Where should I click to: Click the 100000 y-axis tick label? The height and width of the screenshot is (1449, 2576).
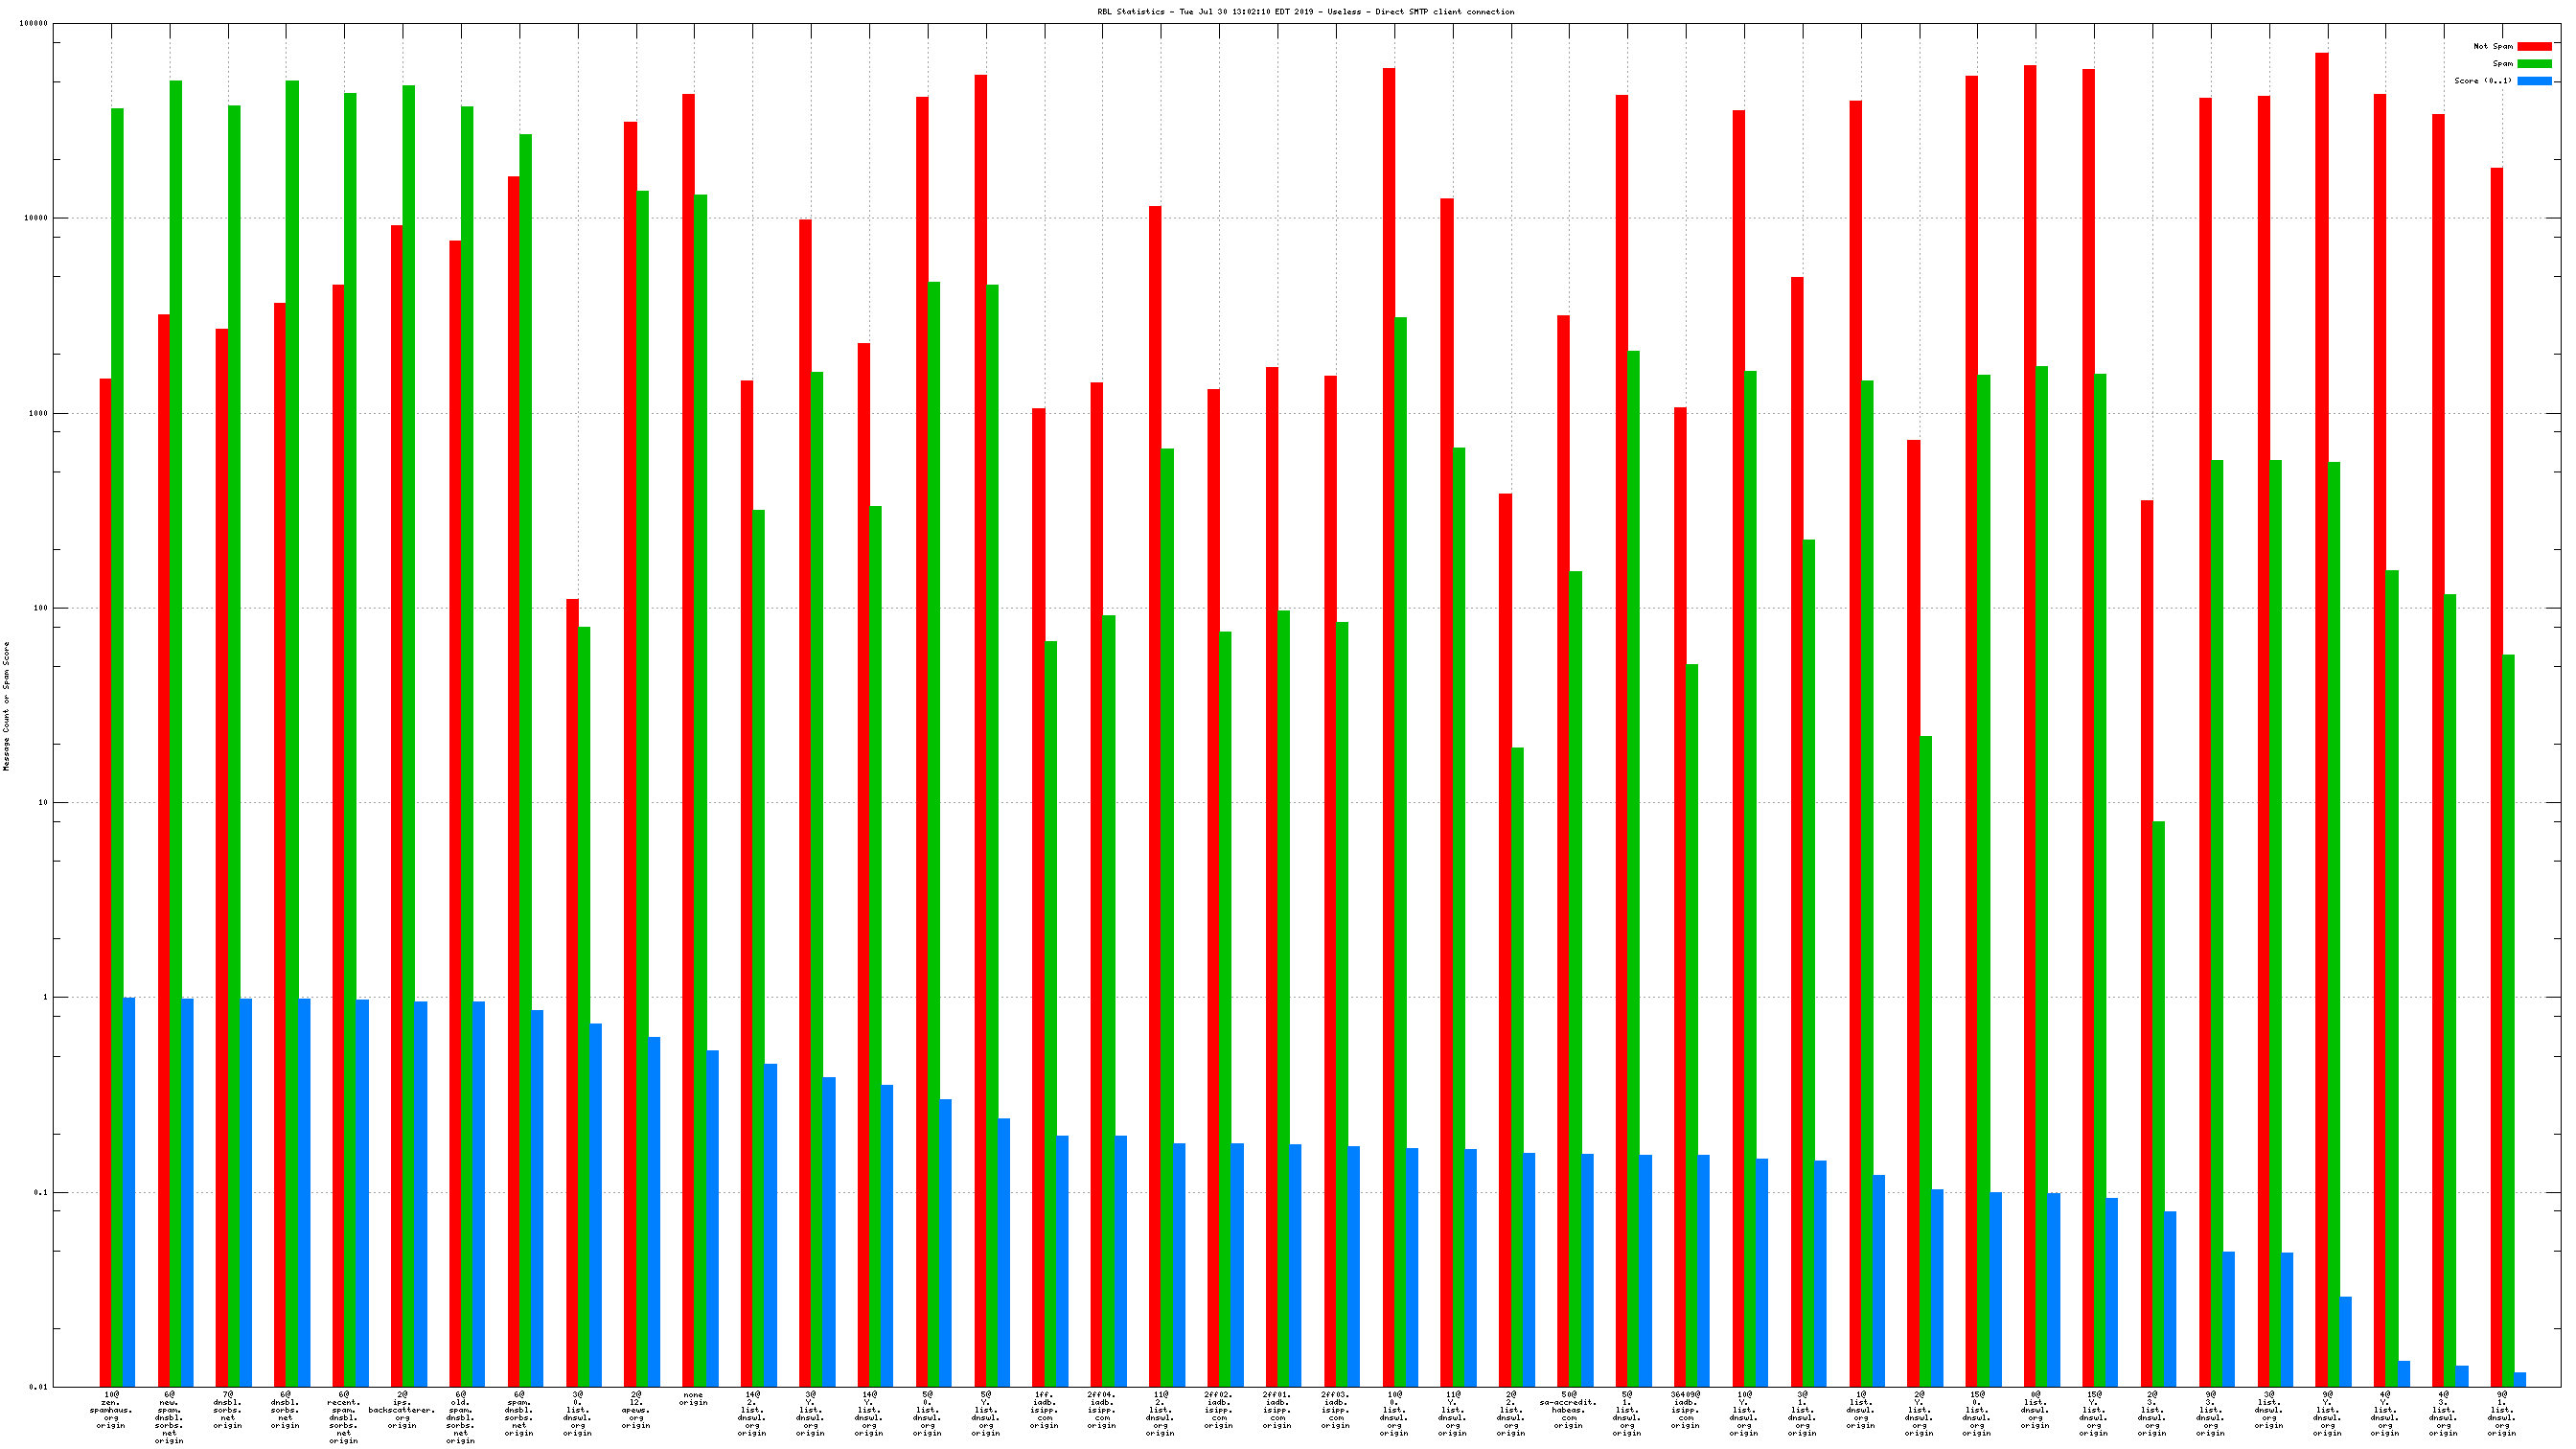(x=33, y=24)
